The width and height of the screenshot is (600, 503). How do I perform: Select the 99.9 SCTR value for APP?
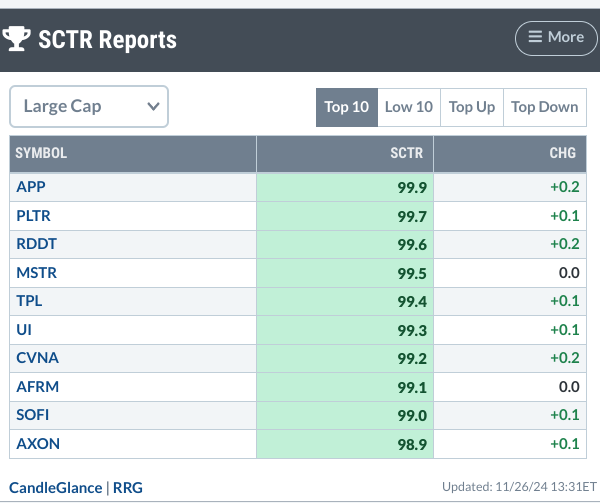point(412,187)
